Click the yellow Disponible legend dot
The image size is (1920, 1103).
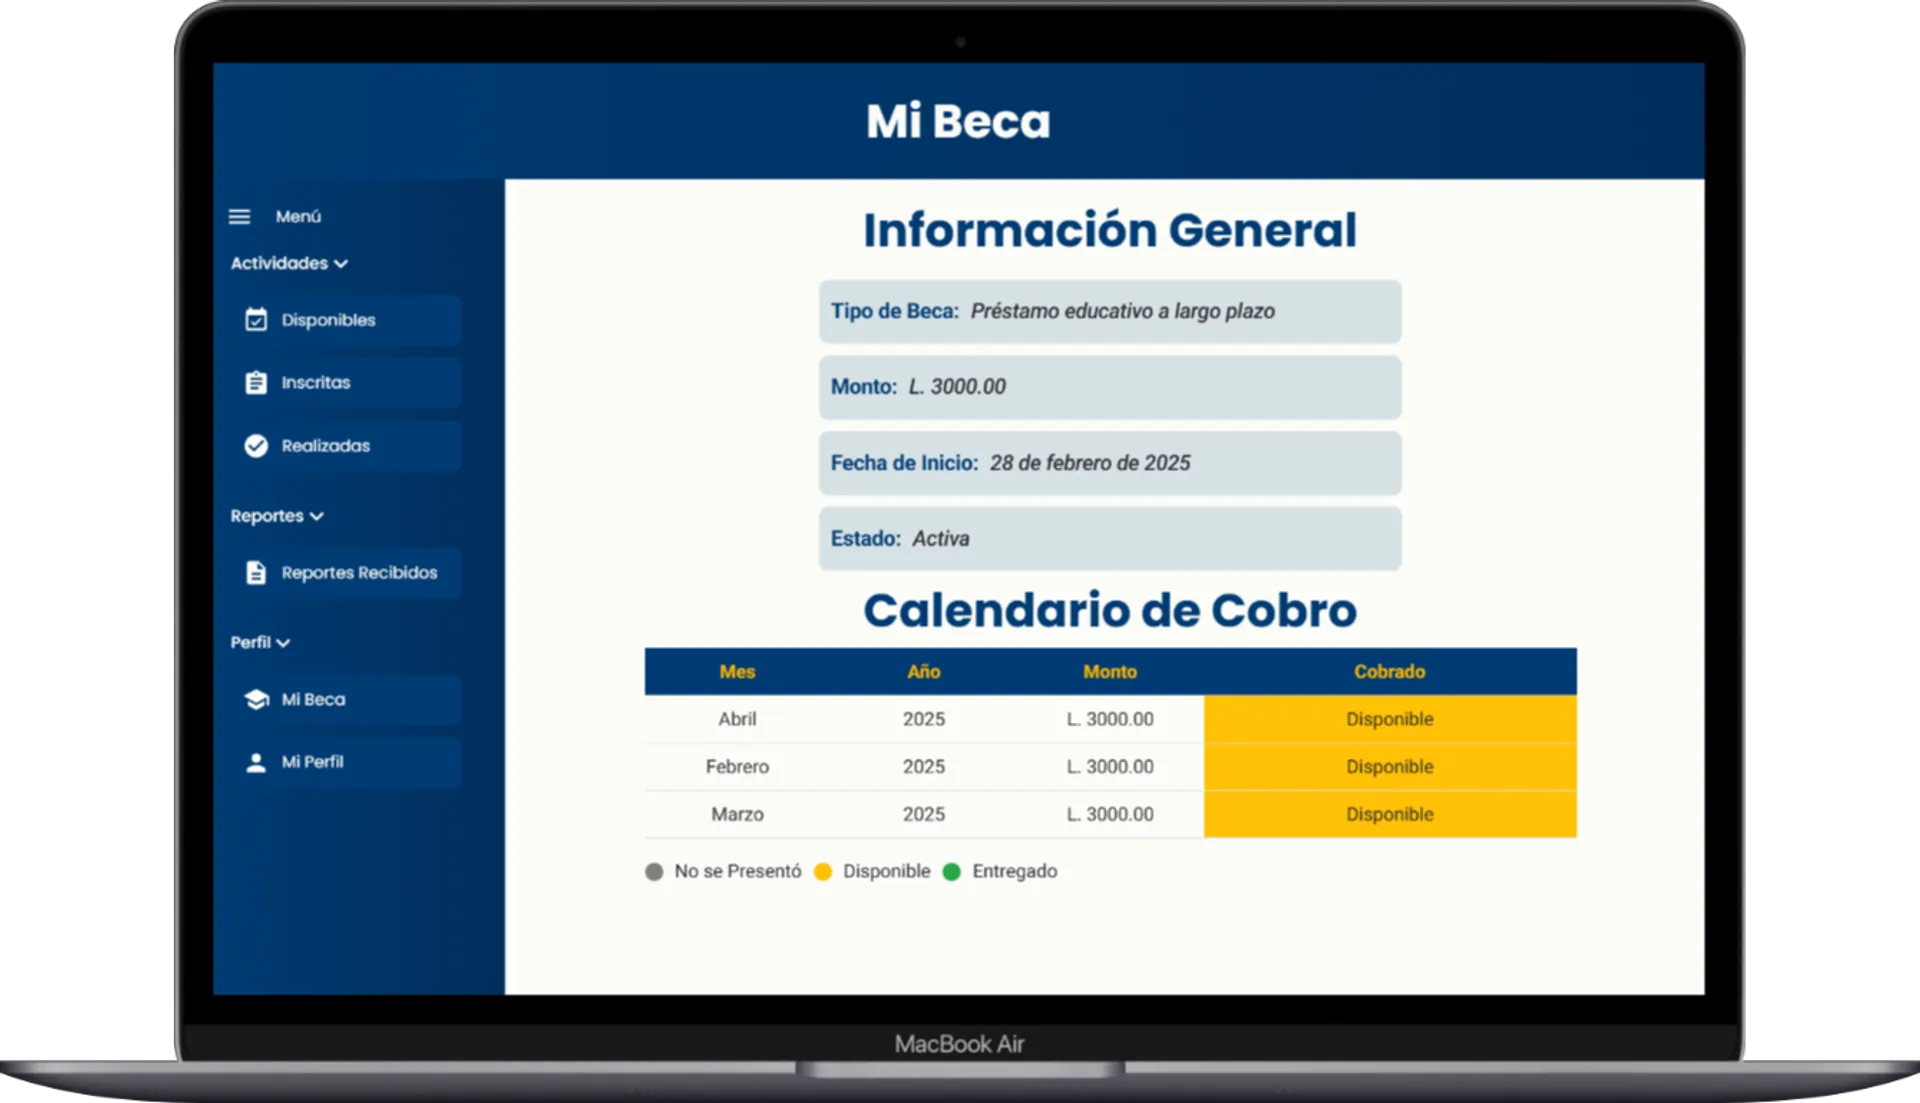pyautogui.click(x=823, y=872)
